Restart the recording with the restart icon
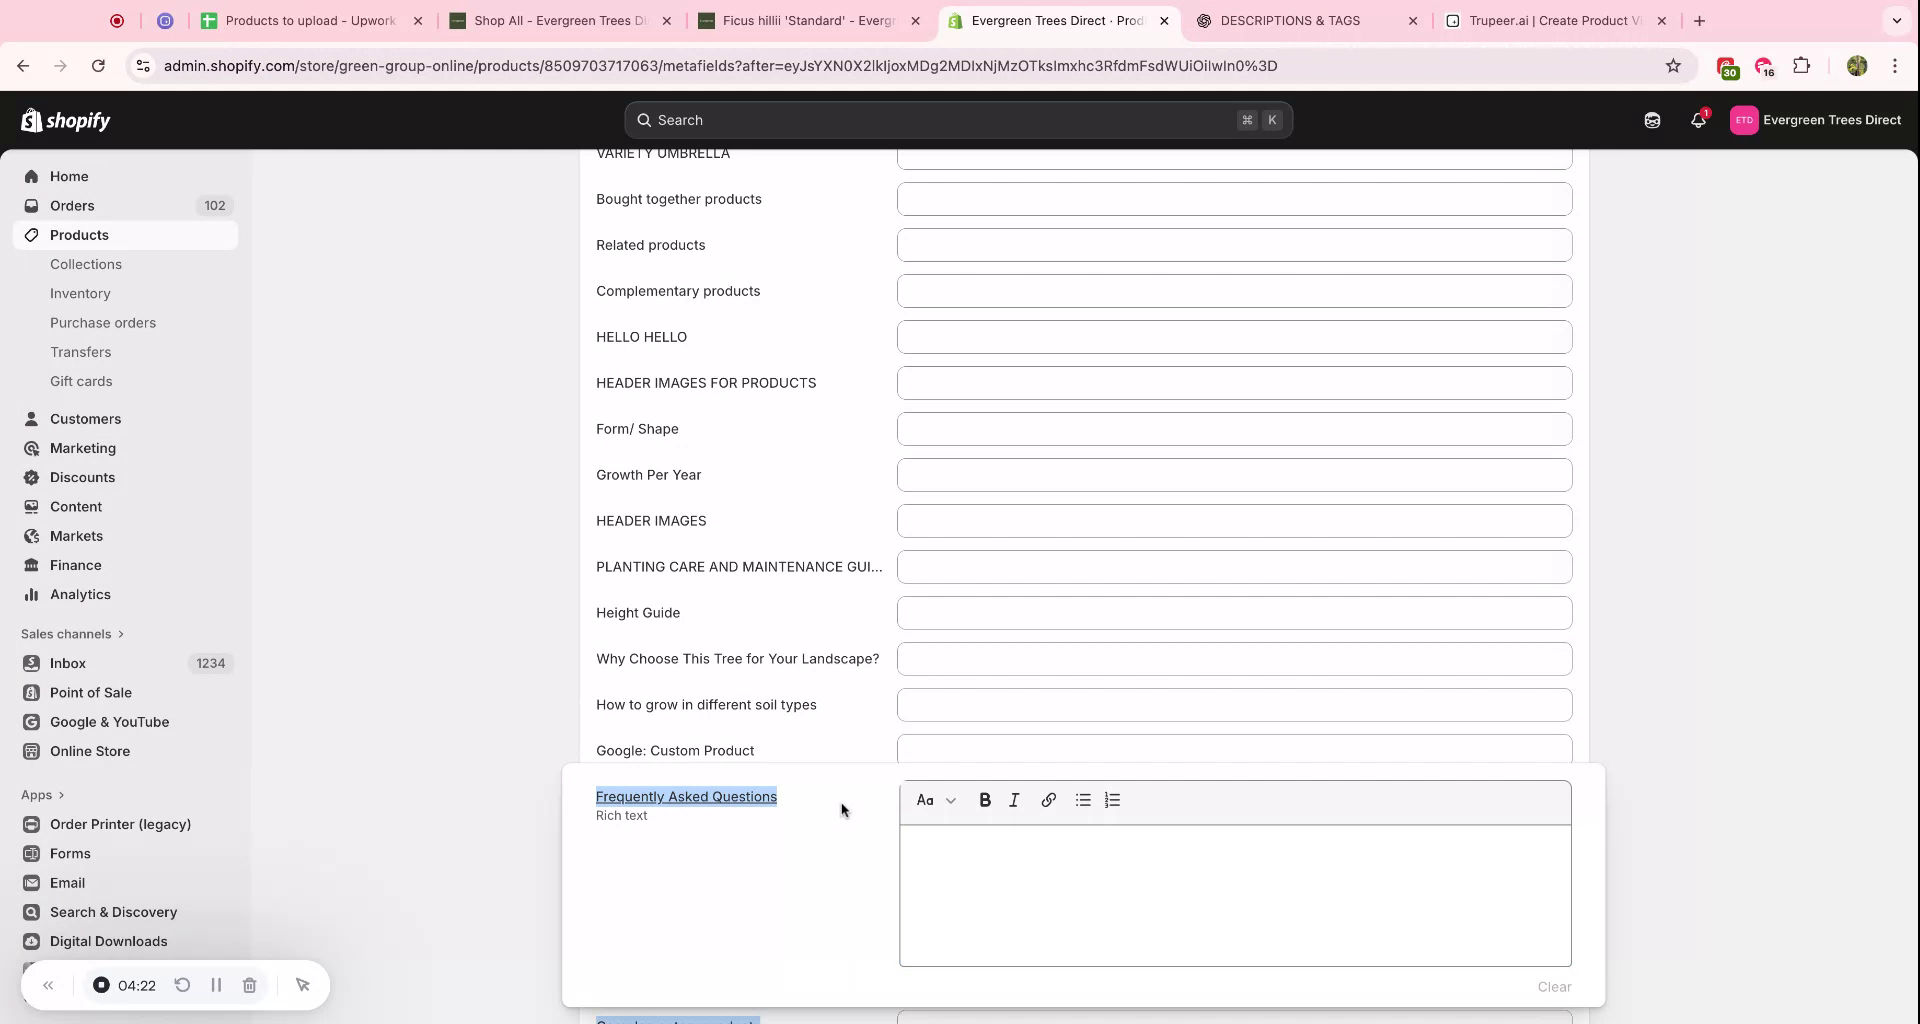The height and width of the screenshot is (1024, 1920). pyautogui.click(x=183, y=985)
